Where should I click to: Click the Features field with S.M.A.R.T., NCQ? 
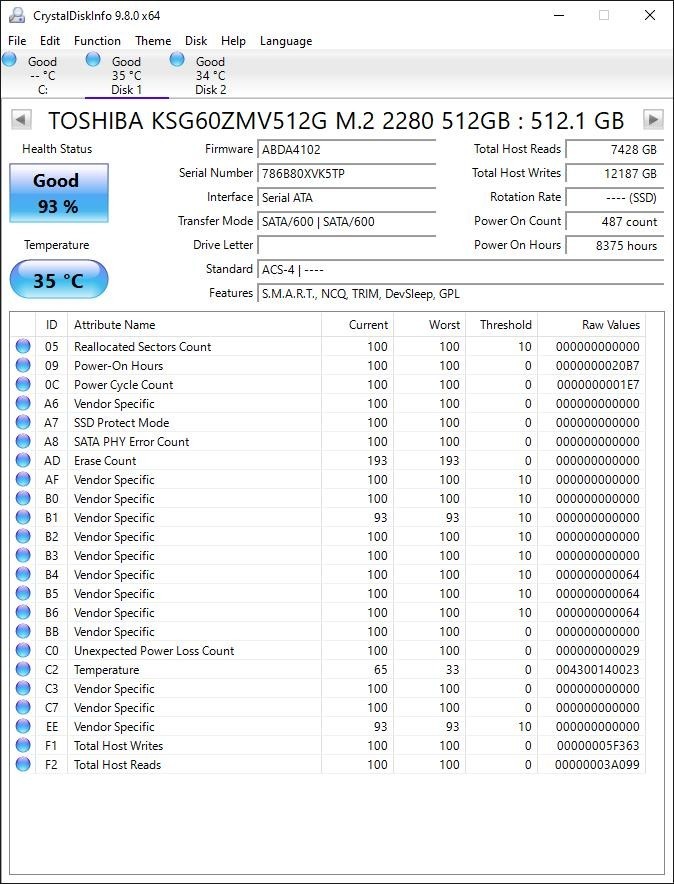click(x=460, y=294)
